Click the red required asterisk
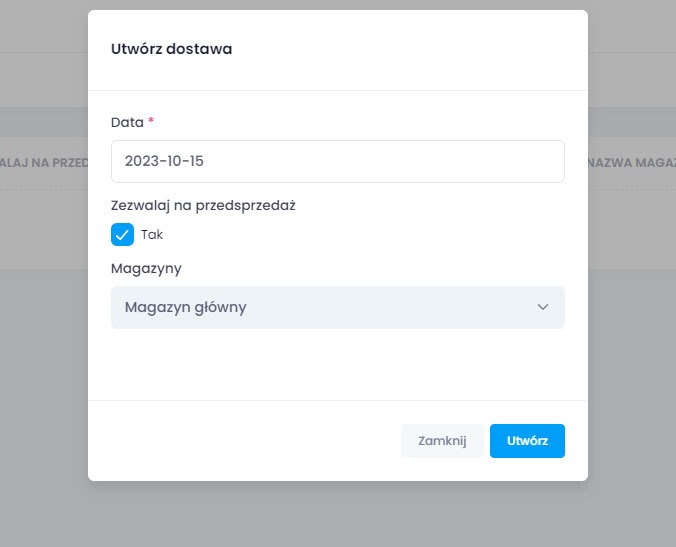676x547 pixels. point(151,121)
